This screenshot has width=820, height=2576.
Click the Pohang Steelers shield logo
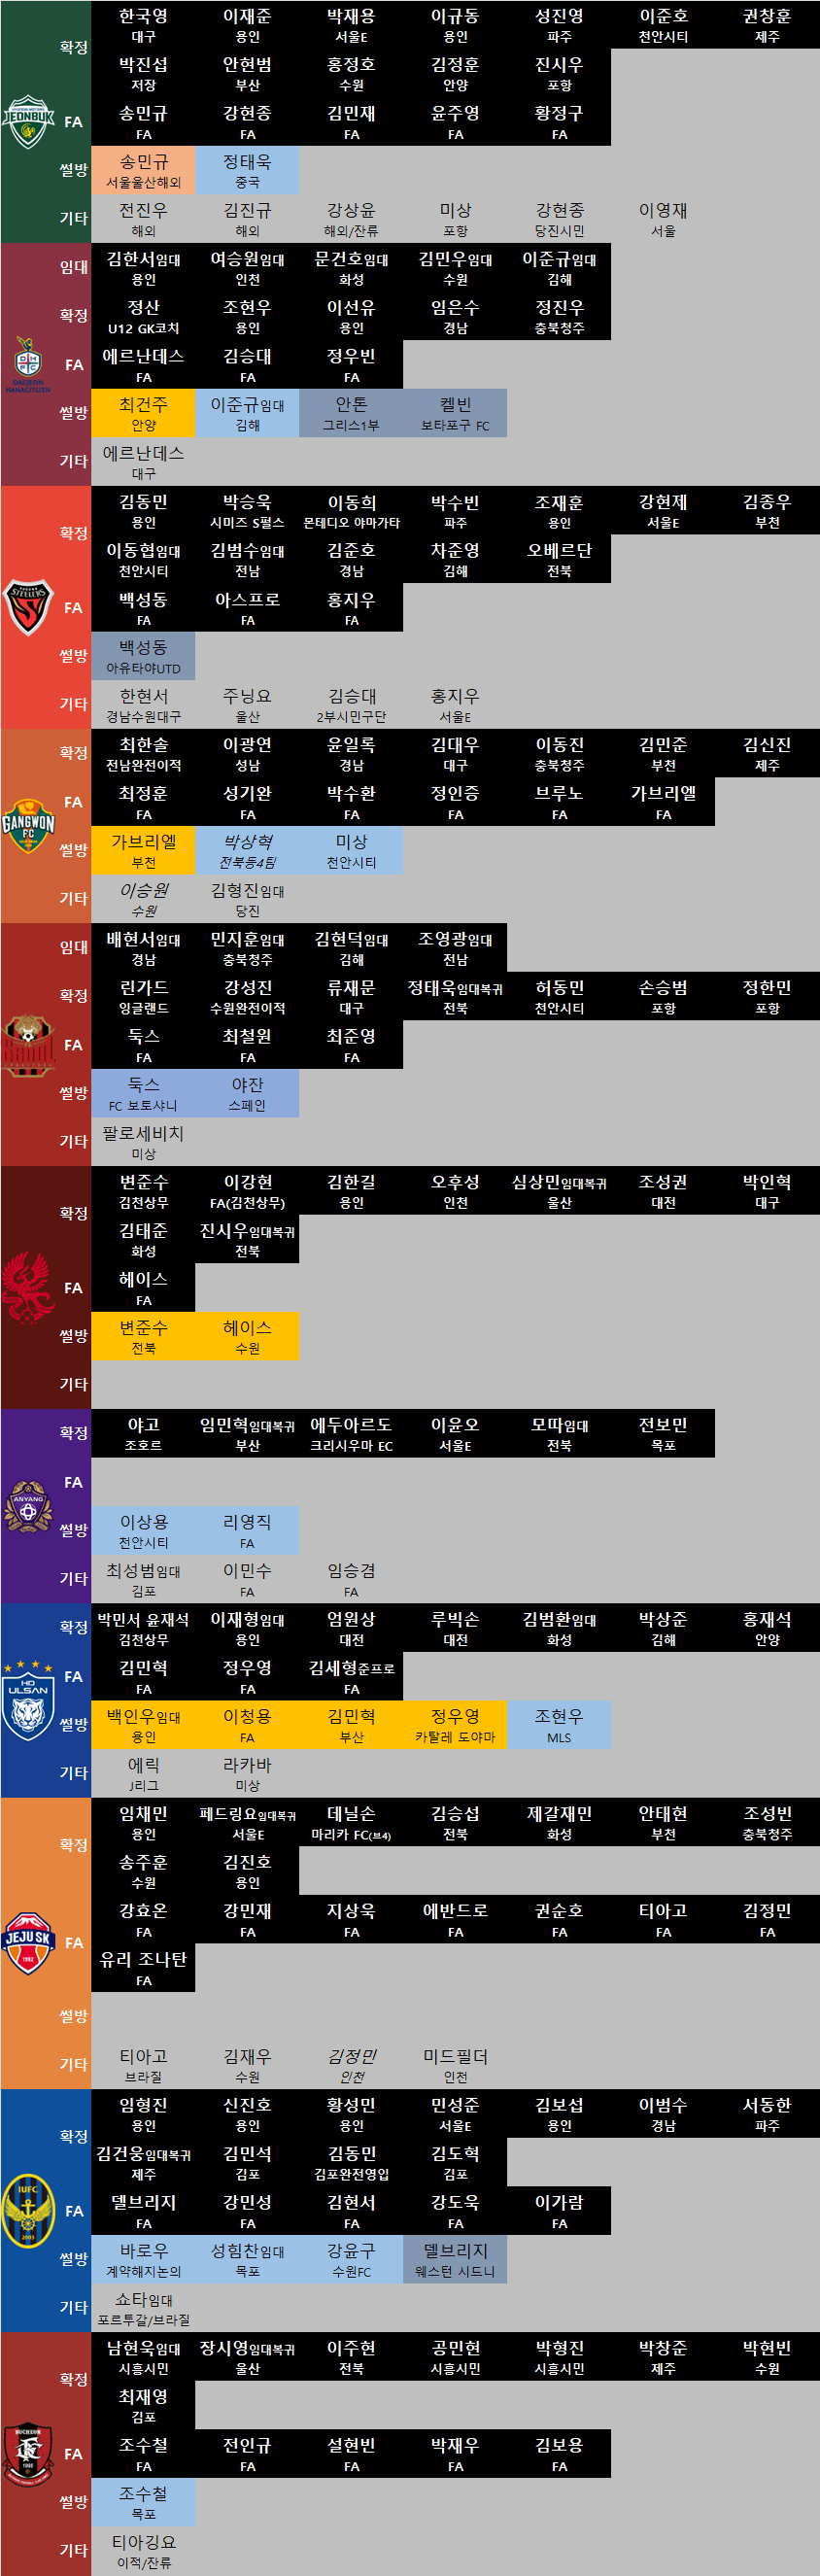[28, 607]
